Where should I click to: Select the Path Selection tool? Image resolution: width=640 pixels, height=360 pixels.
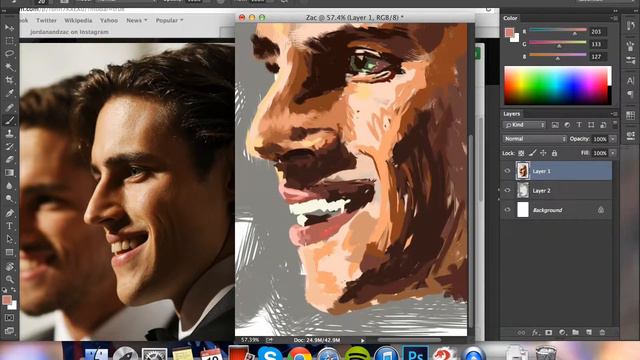9,239
